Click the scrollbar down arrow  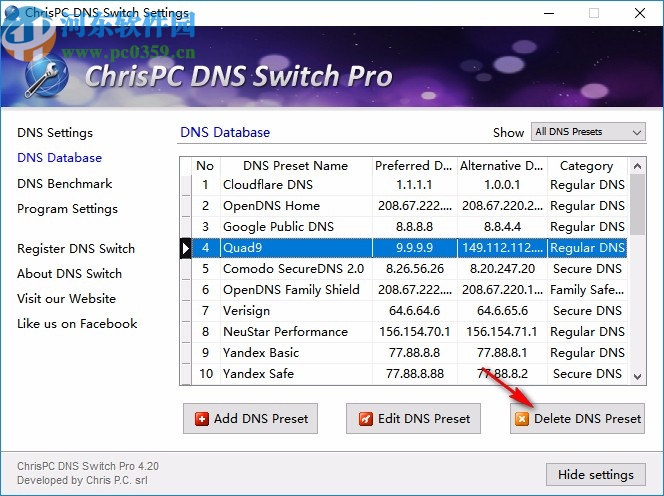(x=637, y=376)
